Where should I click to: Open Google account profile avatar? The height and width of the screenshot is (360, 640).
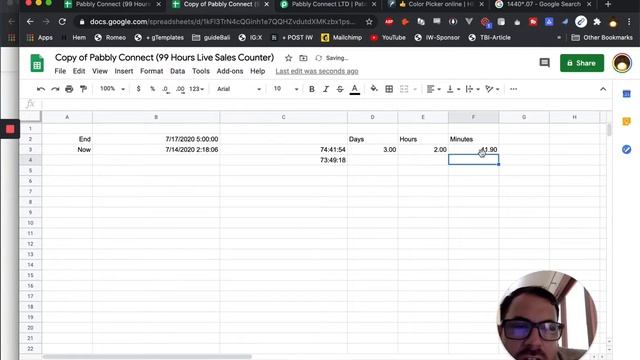[622, 63]
